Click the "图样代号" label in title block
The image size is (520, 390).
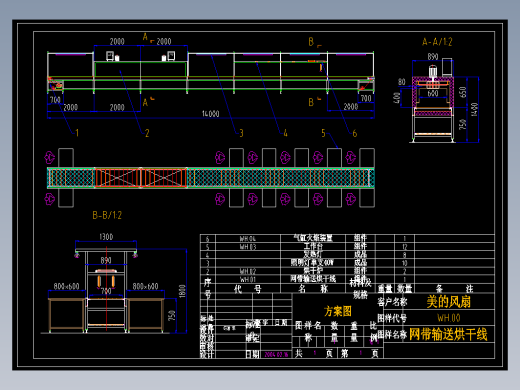coord(392,318)
